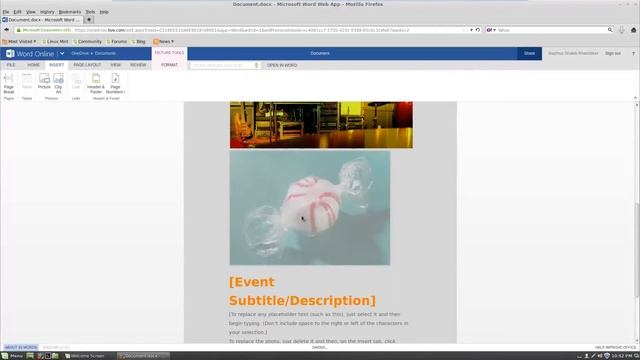The height and width of the screenshot is (360, 640).
Task: Open Header & Footer tool
Action: tap(96, 84)
